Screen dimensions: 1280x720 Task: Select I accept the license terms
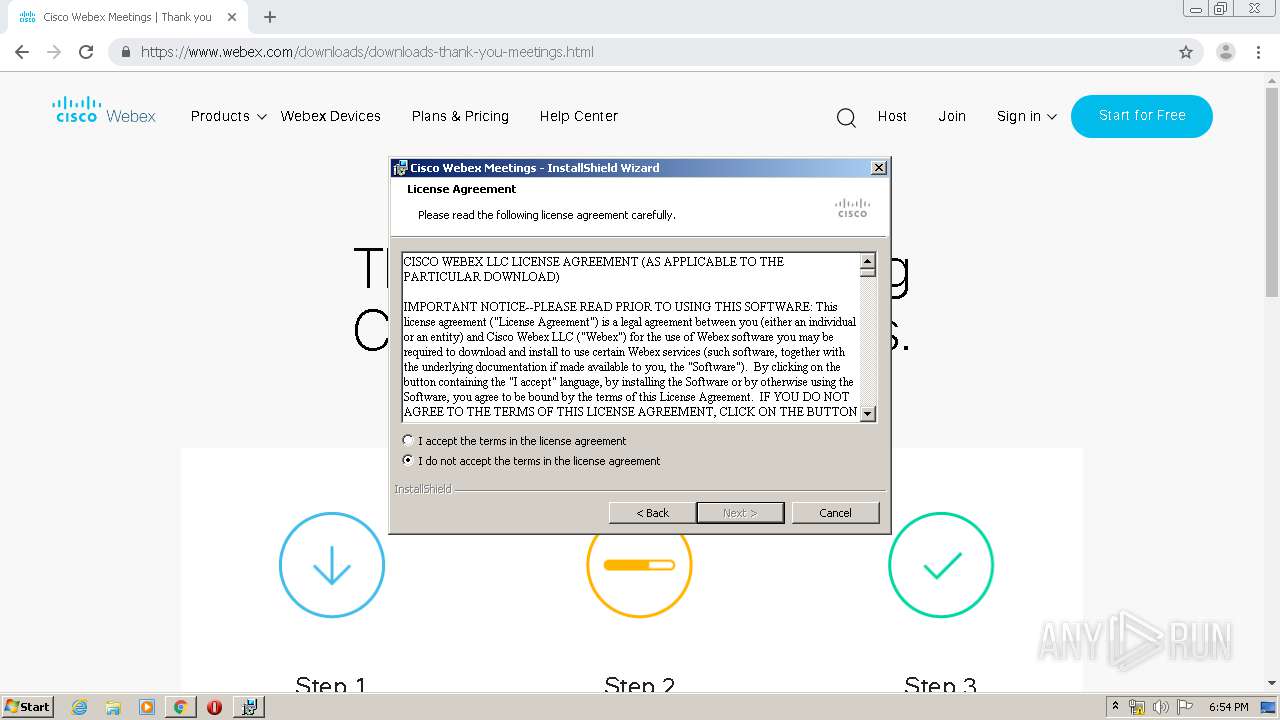[x=515, y=441]
